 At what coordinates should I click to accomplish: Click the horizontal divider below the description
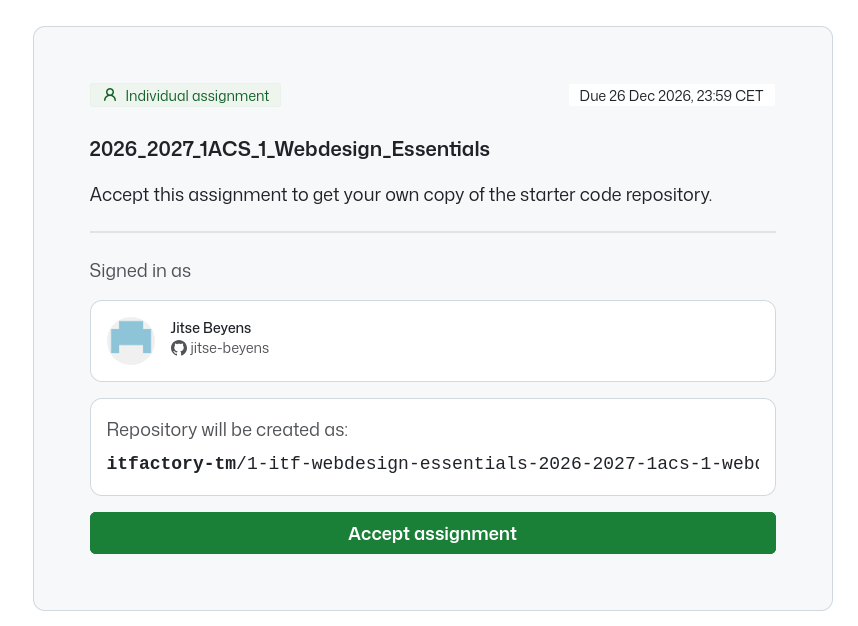pos(433,232)
